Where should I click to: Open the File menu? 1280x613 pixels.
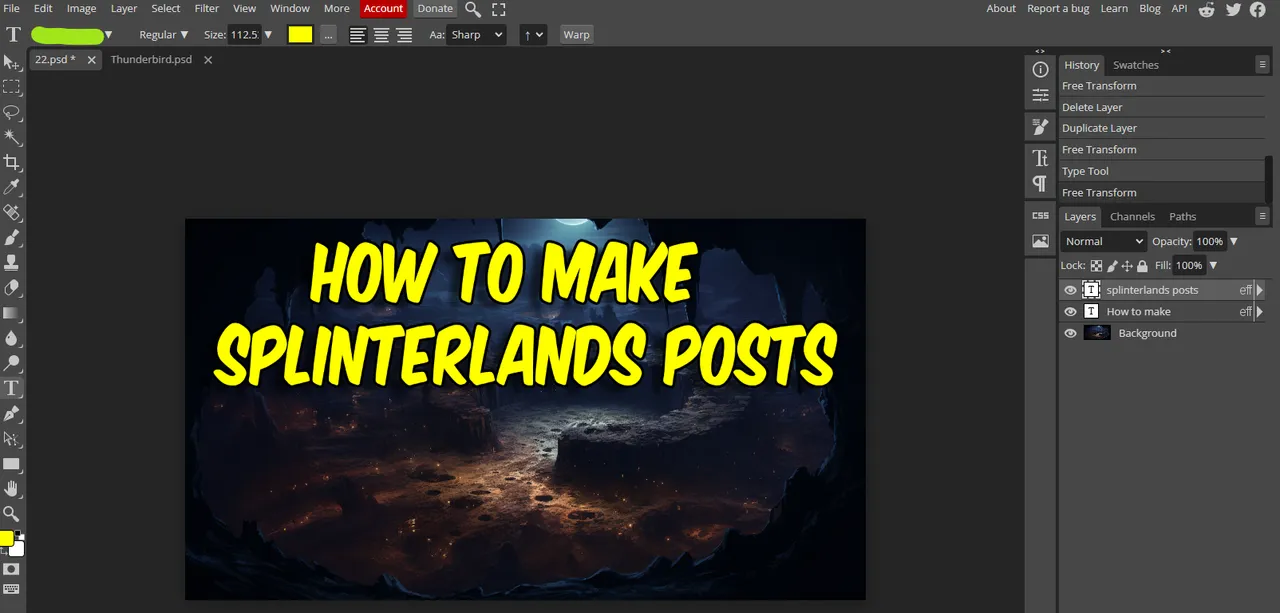coord(12,9)
